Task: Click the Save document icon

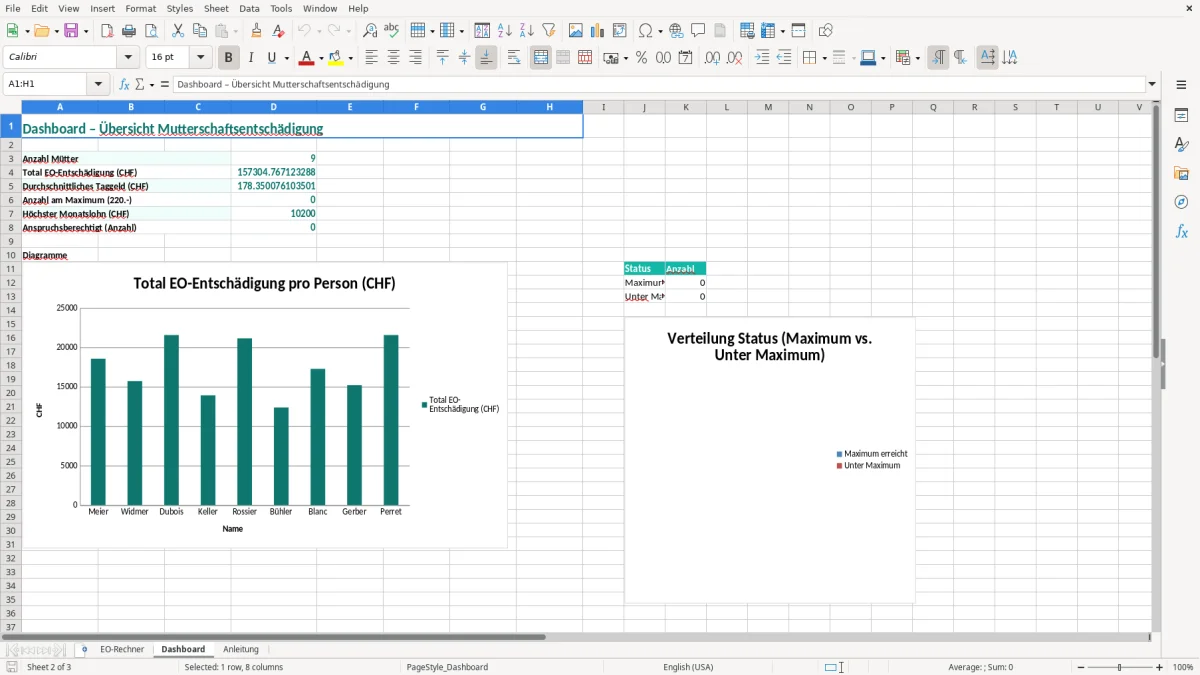Action: [x=71, y=31]
